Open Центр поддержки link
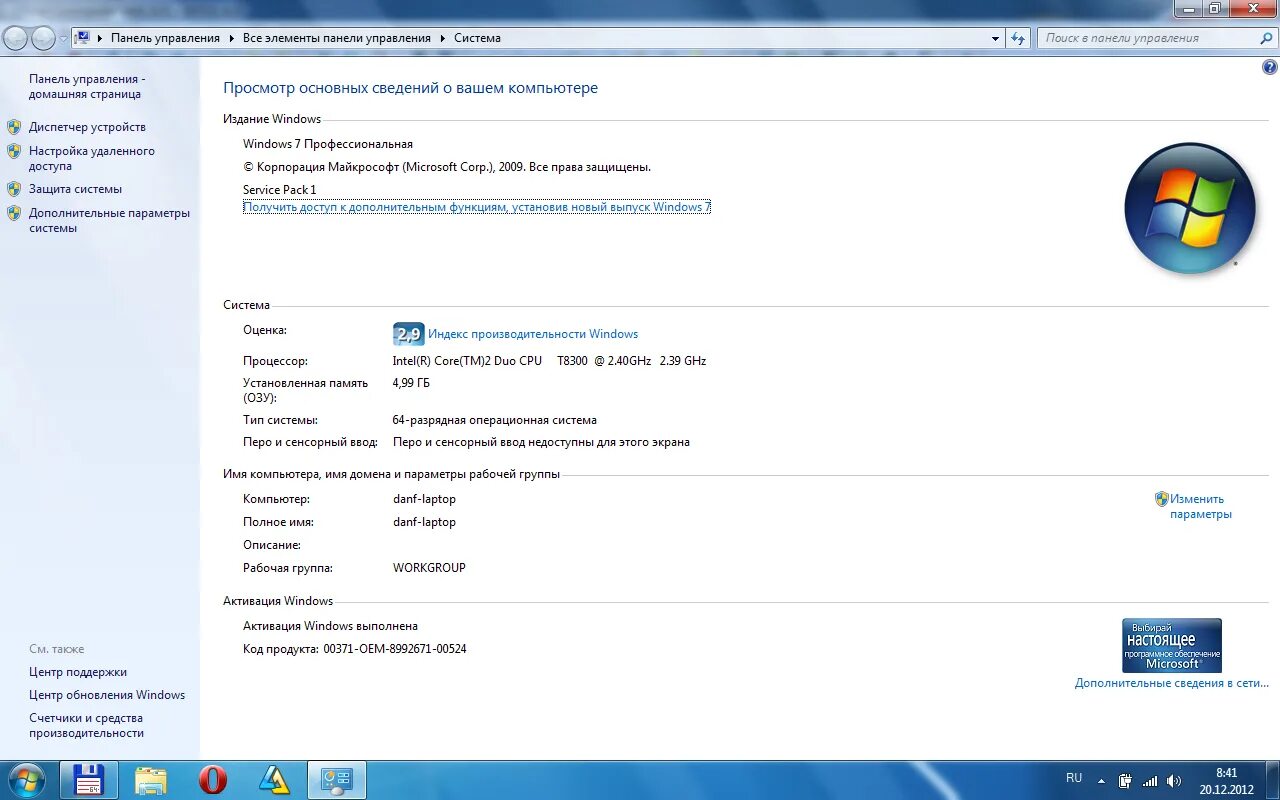 coord(78,672)
